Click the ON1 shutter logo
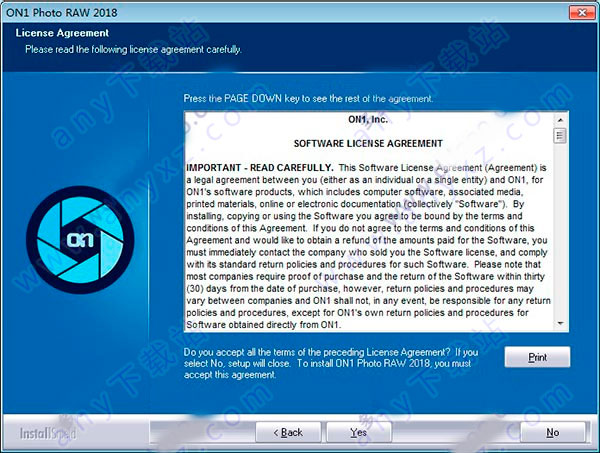 [80, 240]
